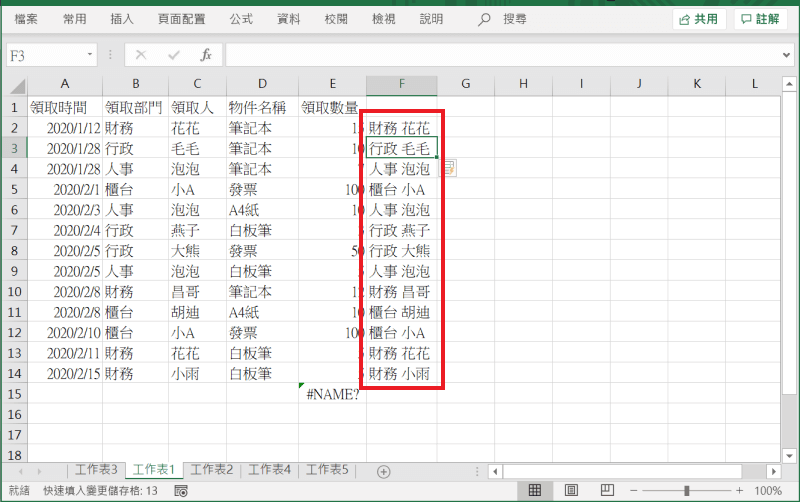
Task: Click header cell 領取部門
Action: tap(135, 107)
